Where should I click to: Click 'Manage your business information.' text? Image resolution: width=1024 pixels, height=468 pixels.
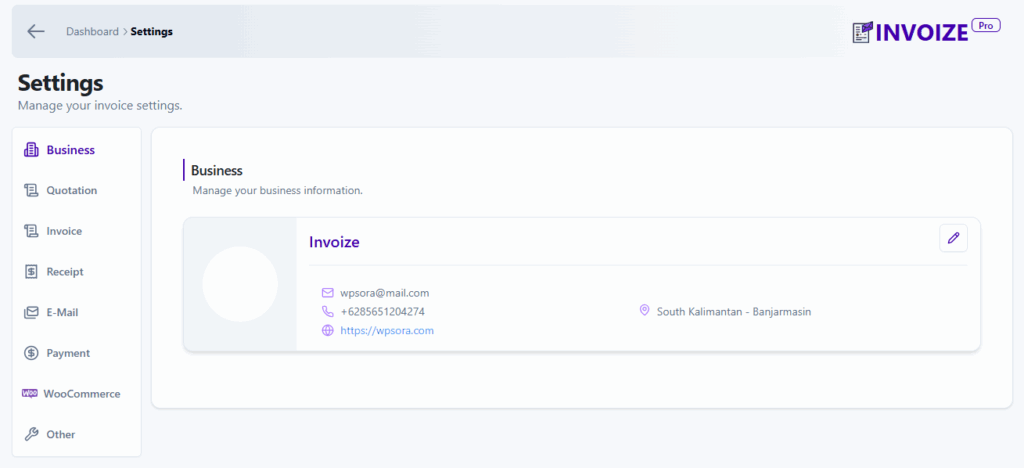point(278,192)
